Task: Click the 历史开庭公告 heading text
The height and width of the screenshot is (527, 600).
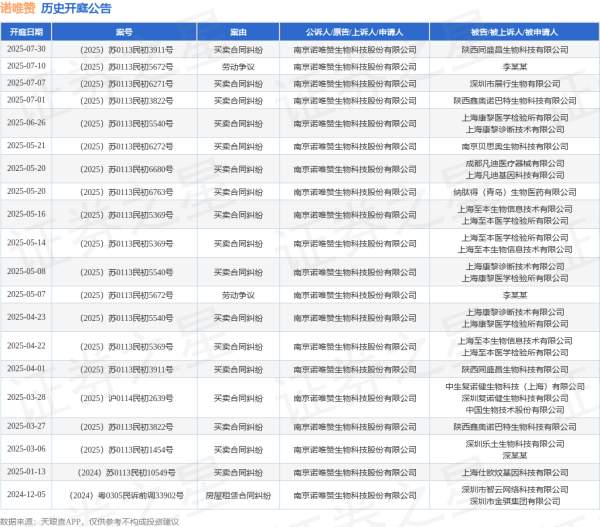Action: point(77,9)
